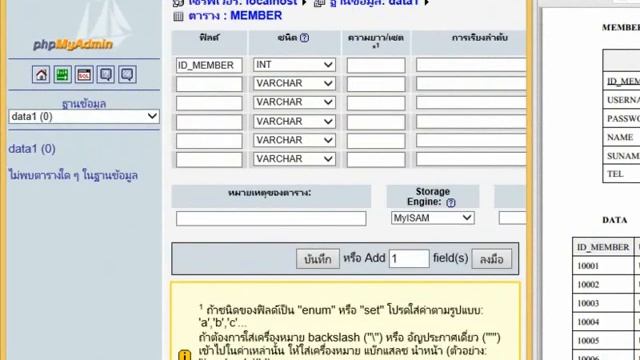640x360 pixels.
Task: Click the data1 (0) database link
Action: pyautogui.click(x=32, y=149)
